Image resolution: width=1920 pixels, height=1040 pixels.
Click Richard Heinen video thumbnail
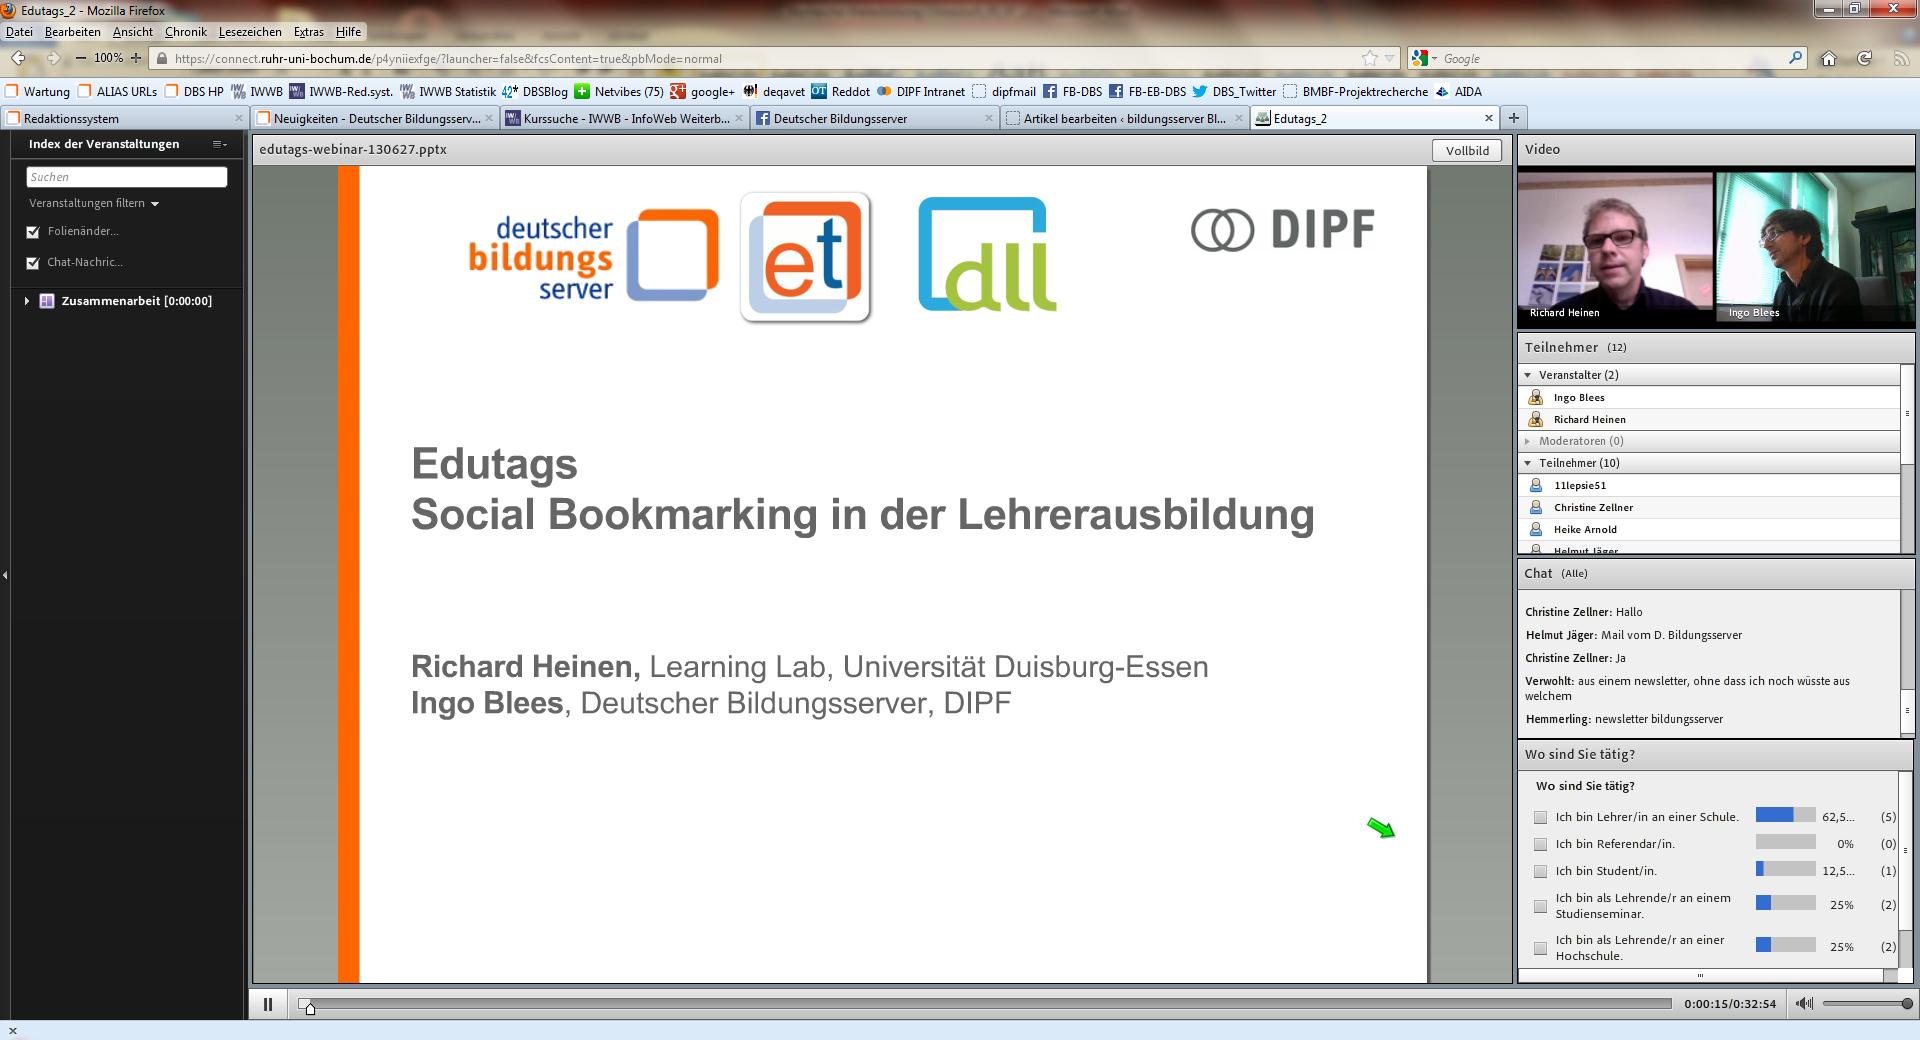1615,247
